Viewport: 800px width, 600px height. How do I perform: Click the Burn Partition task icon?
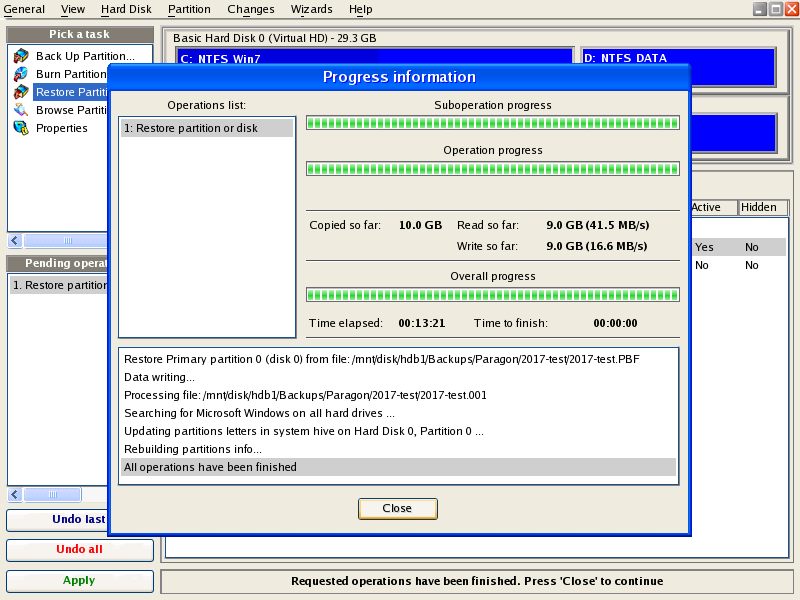pos(21,74)
